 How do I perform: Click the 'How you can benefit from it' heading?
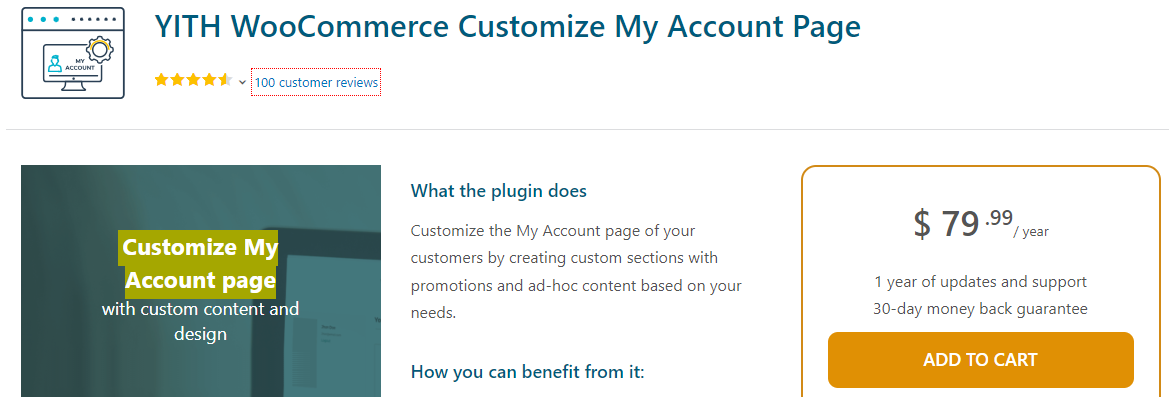(x=527, y=371)
